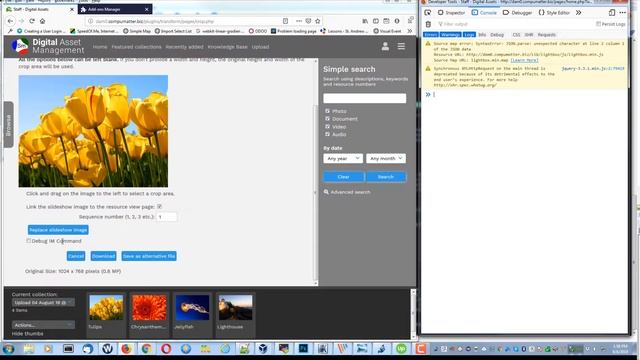
Task: Enable Debug IM Command checkbox
Action: coord(29,241)
